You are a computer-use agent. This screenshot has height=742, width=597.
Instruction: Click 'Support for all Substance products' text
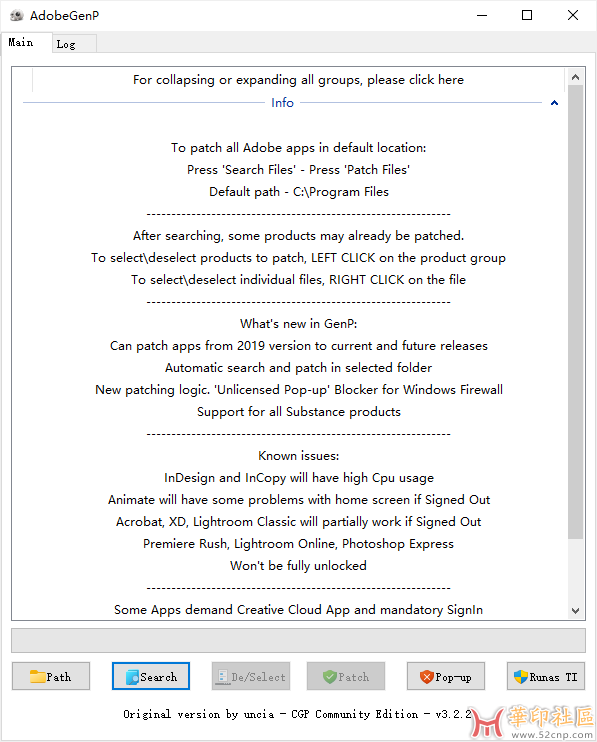298,412
